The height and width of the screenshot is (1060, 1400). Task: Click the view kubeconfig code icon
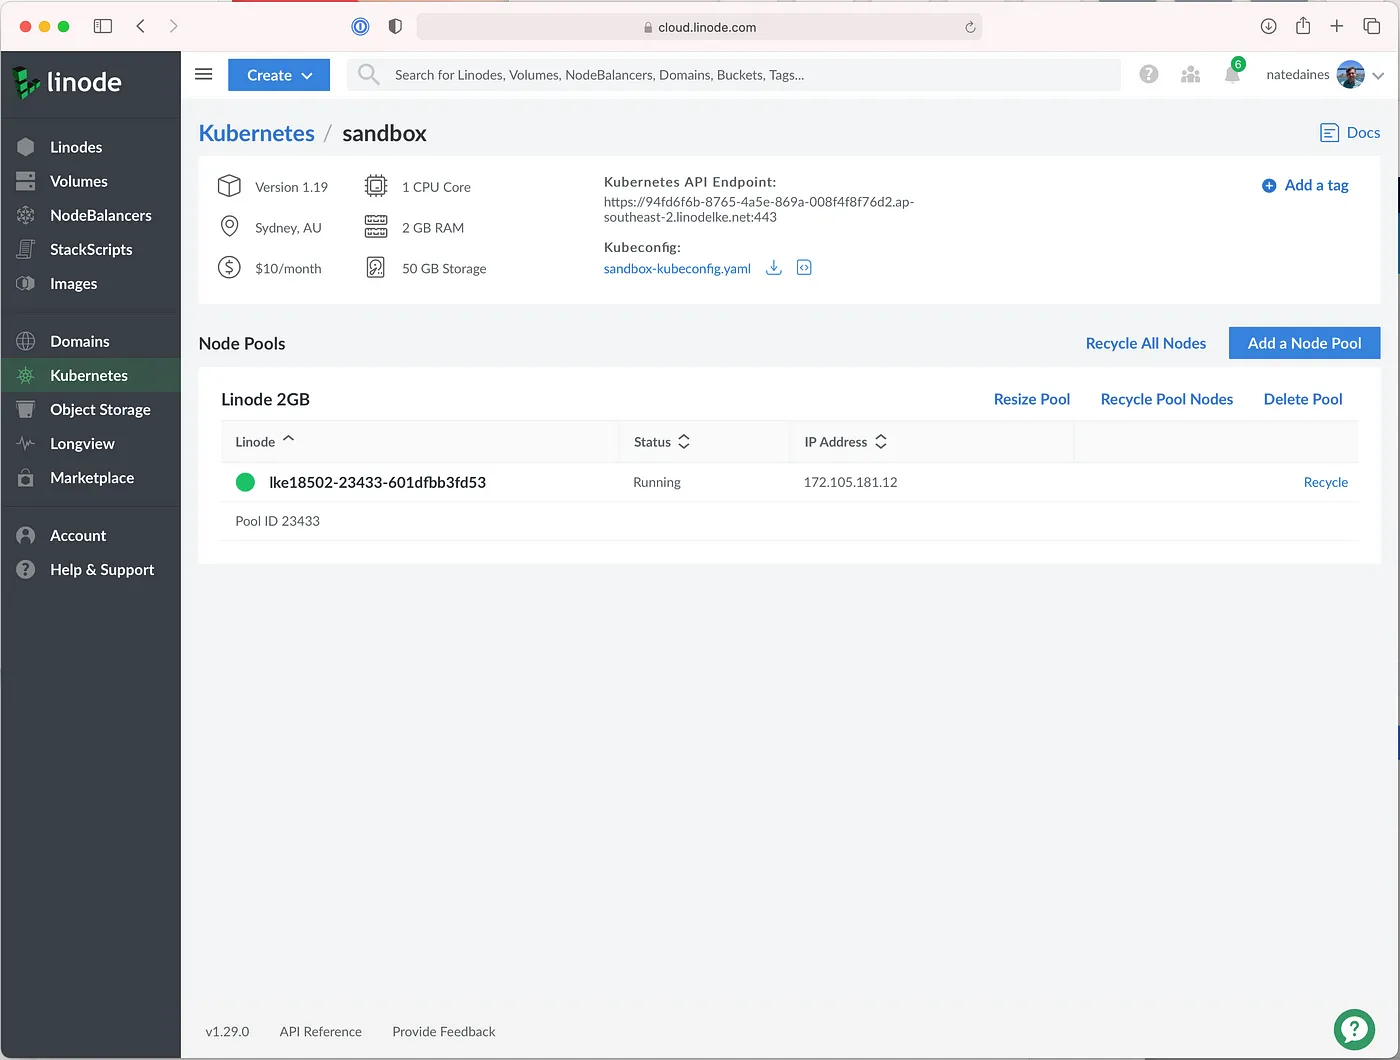tap(804, 267)
